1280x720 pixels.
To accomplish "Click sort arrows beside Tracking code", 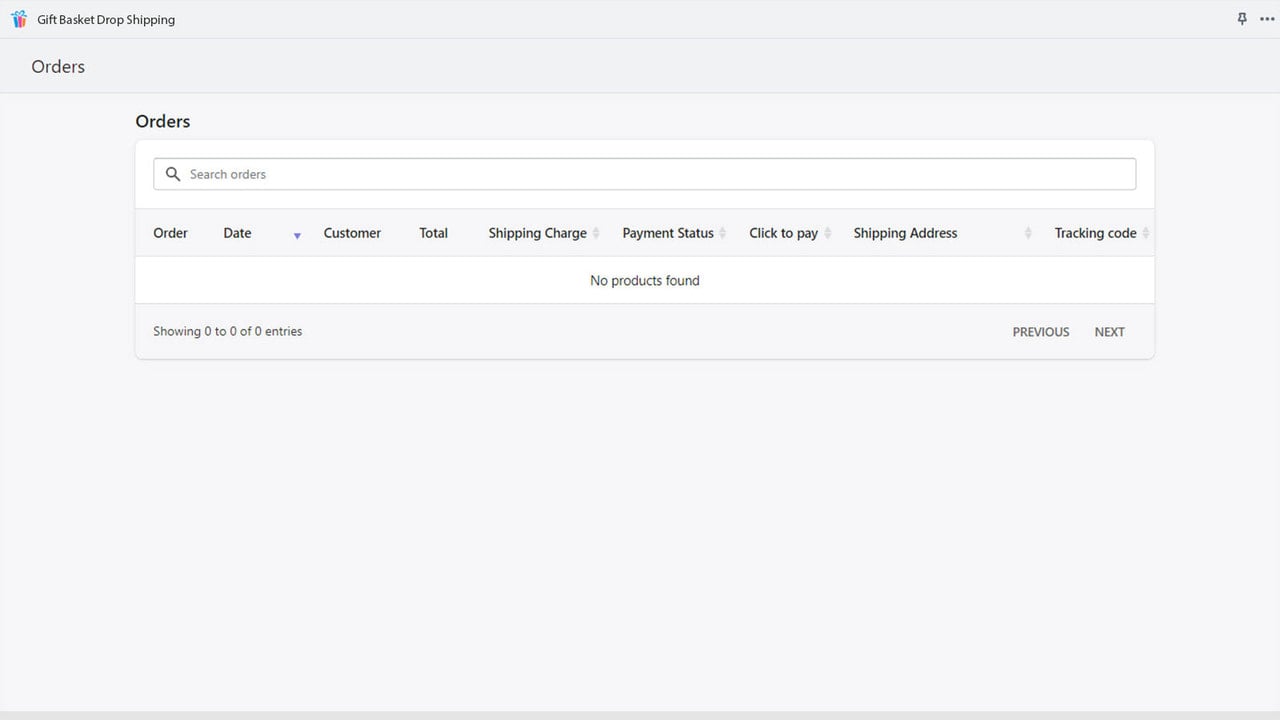I will 1146,233.
